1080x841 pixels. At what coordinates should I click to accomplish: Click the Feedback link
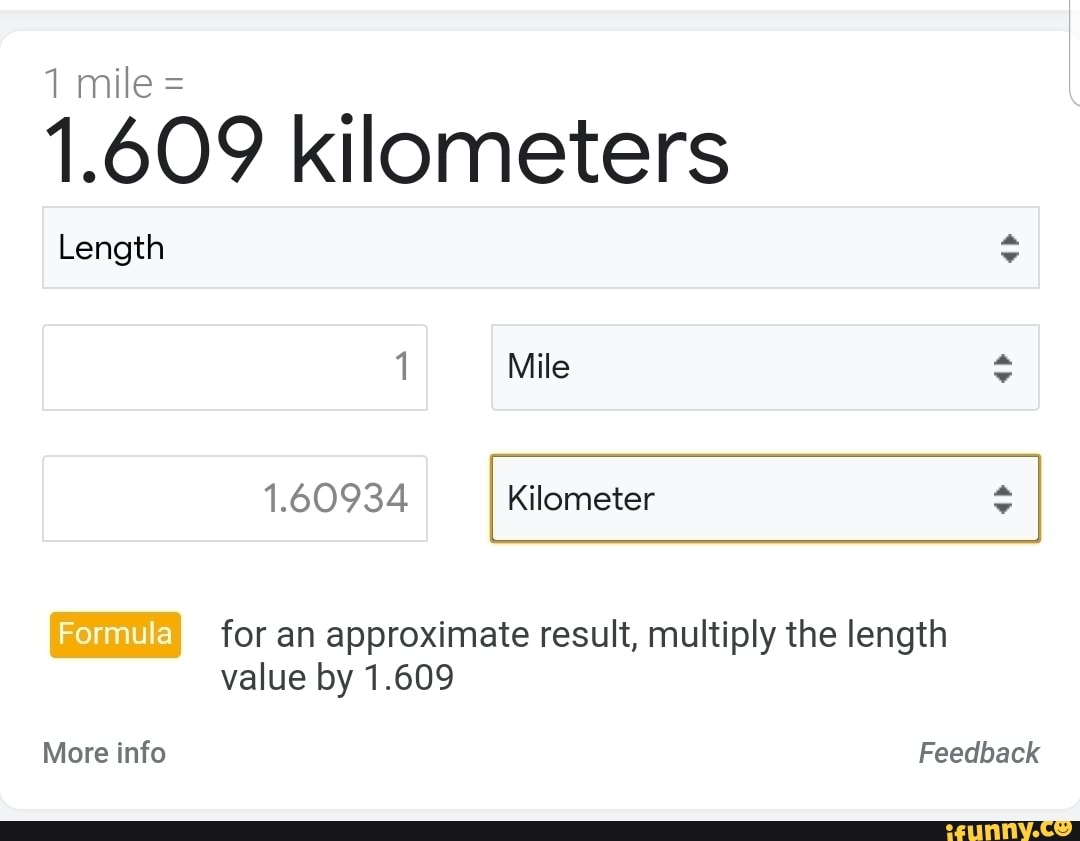point(978,753)
